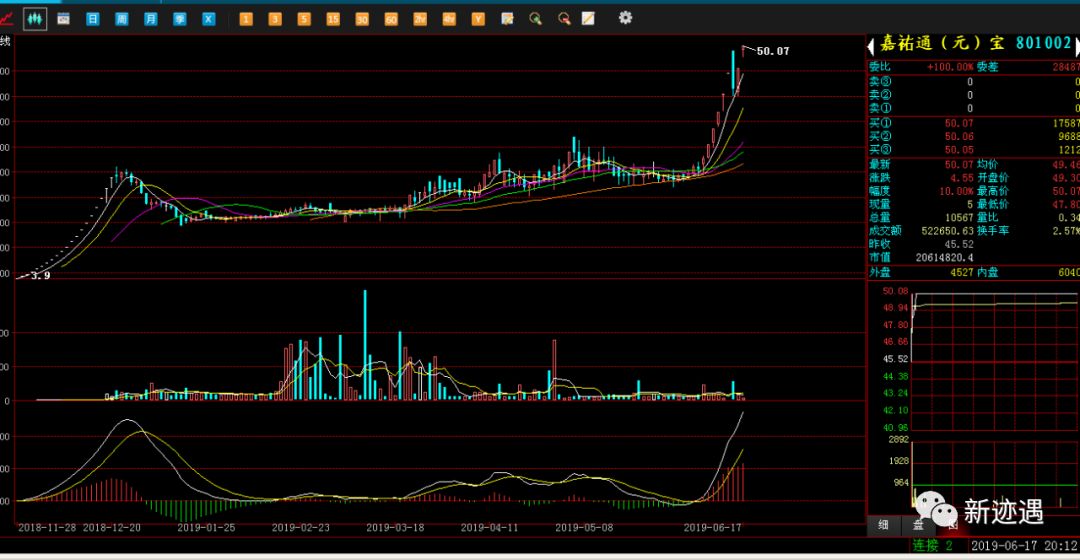Click the 昨收 value 45.52
Screen dimensions: 1080x560
coord(959,244)
